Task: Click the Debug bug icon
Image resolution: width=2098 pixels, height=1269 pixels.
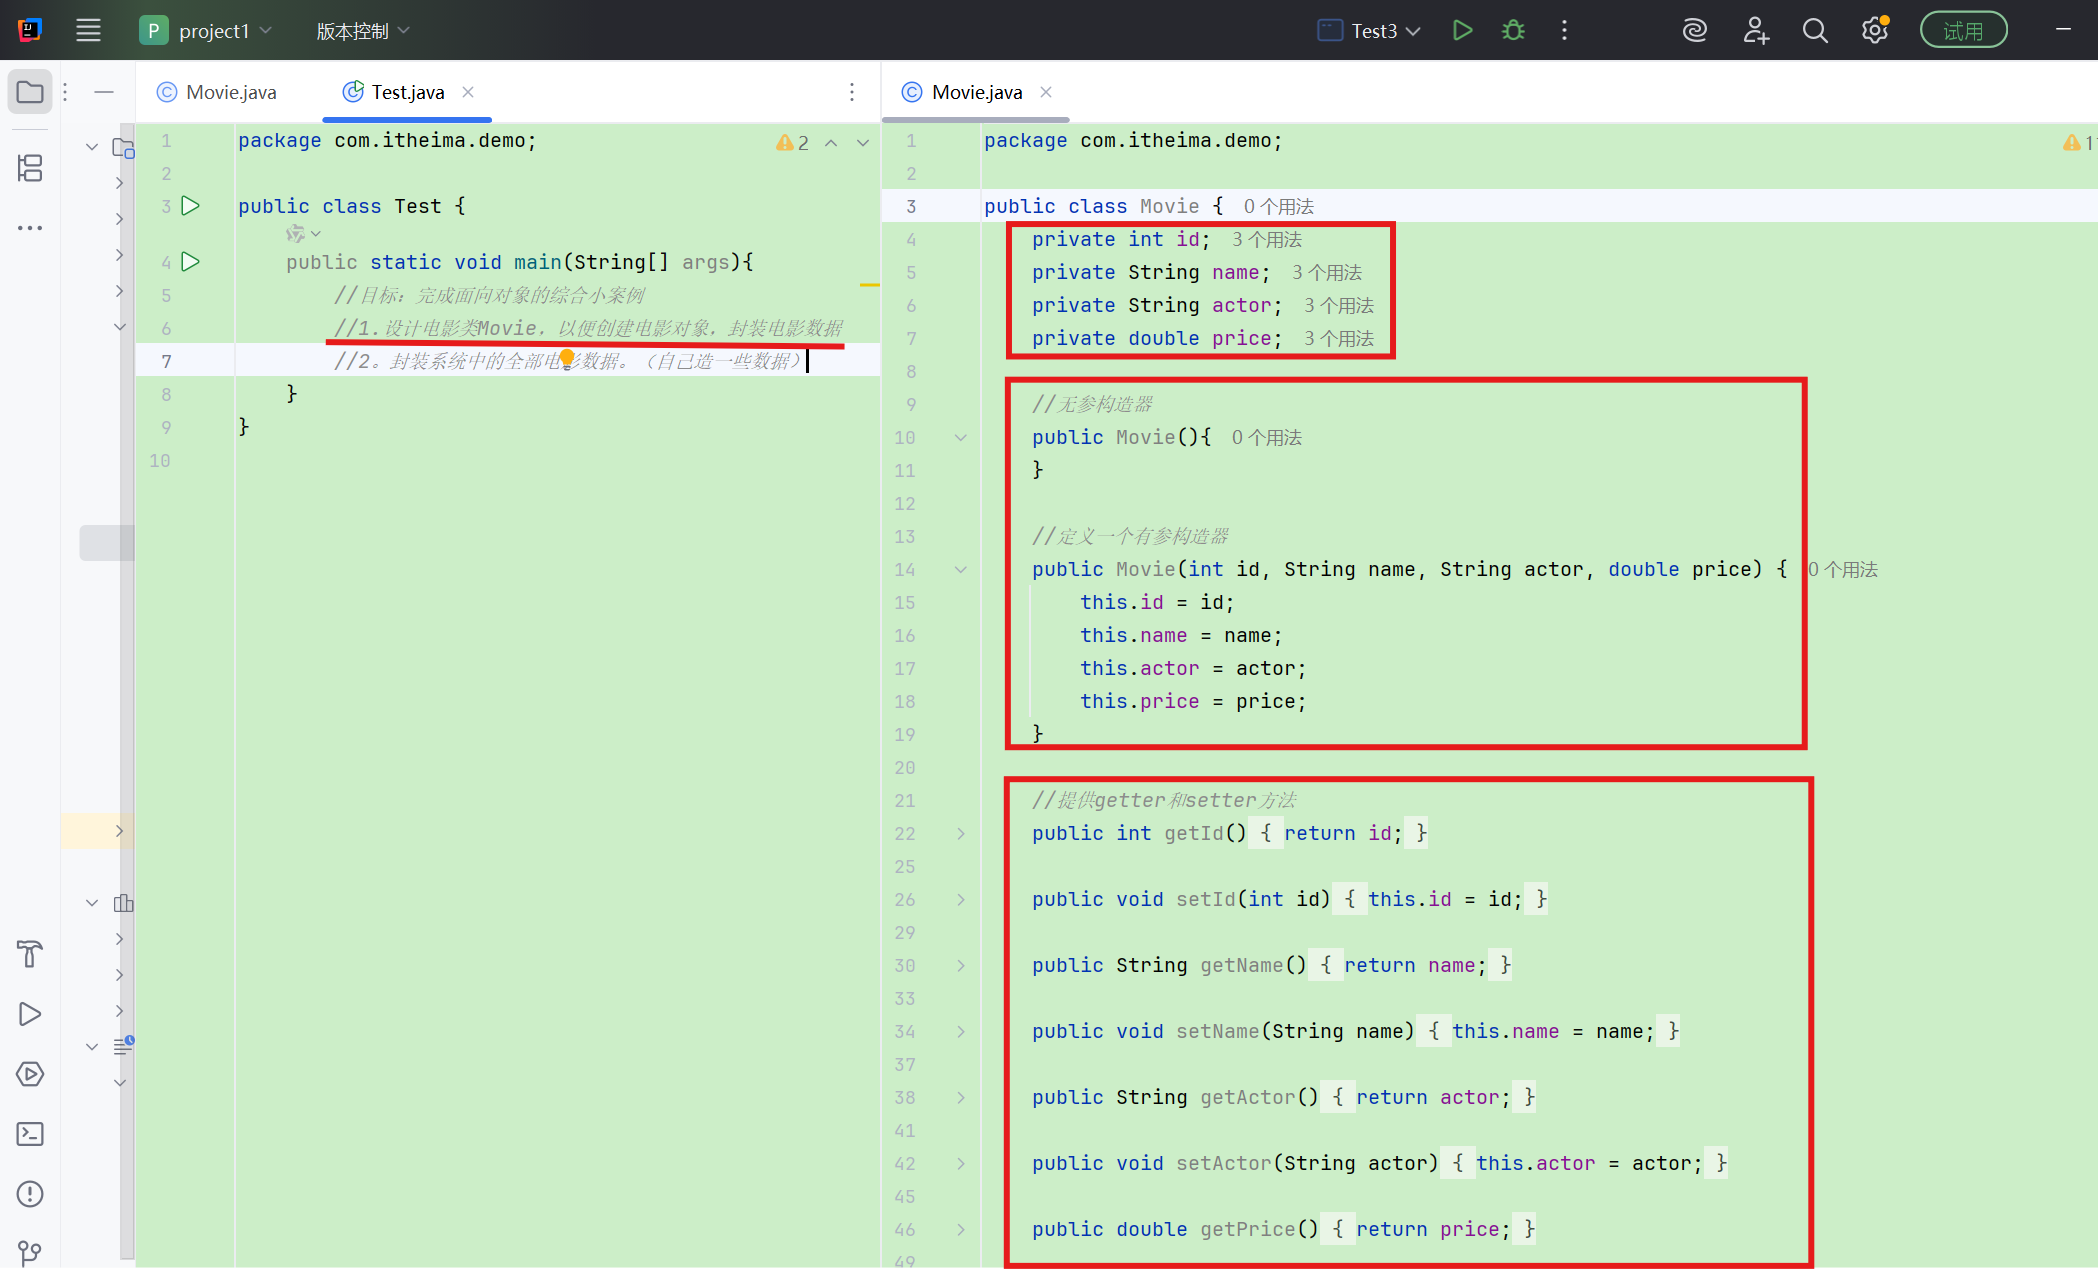Action: (x=1513, y=30)
